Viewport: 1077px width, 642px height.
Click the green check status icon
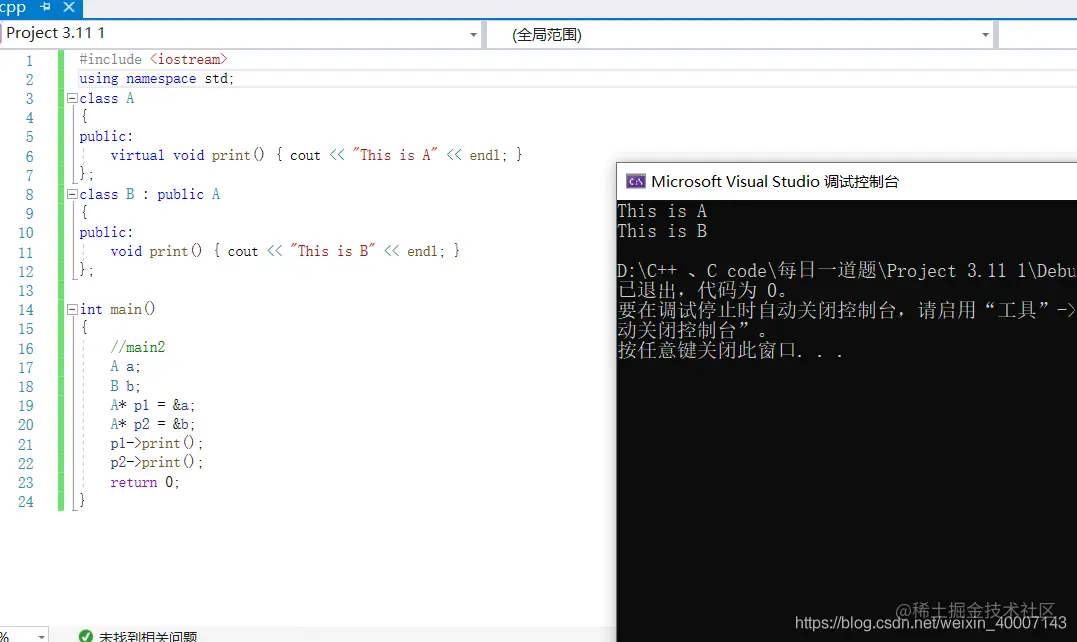[x=86, y=636]
